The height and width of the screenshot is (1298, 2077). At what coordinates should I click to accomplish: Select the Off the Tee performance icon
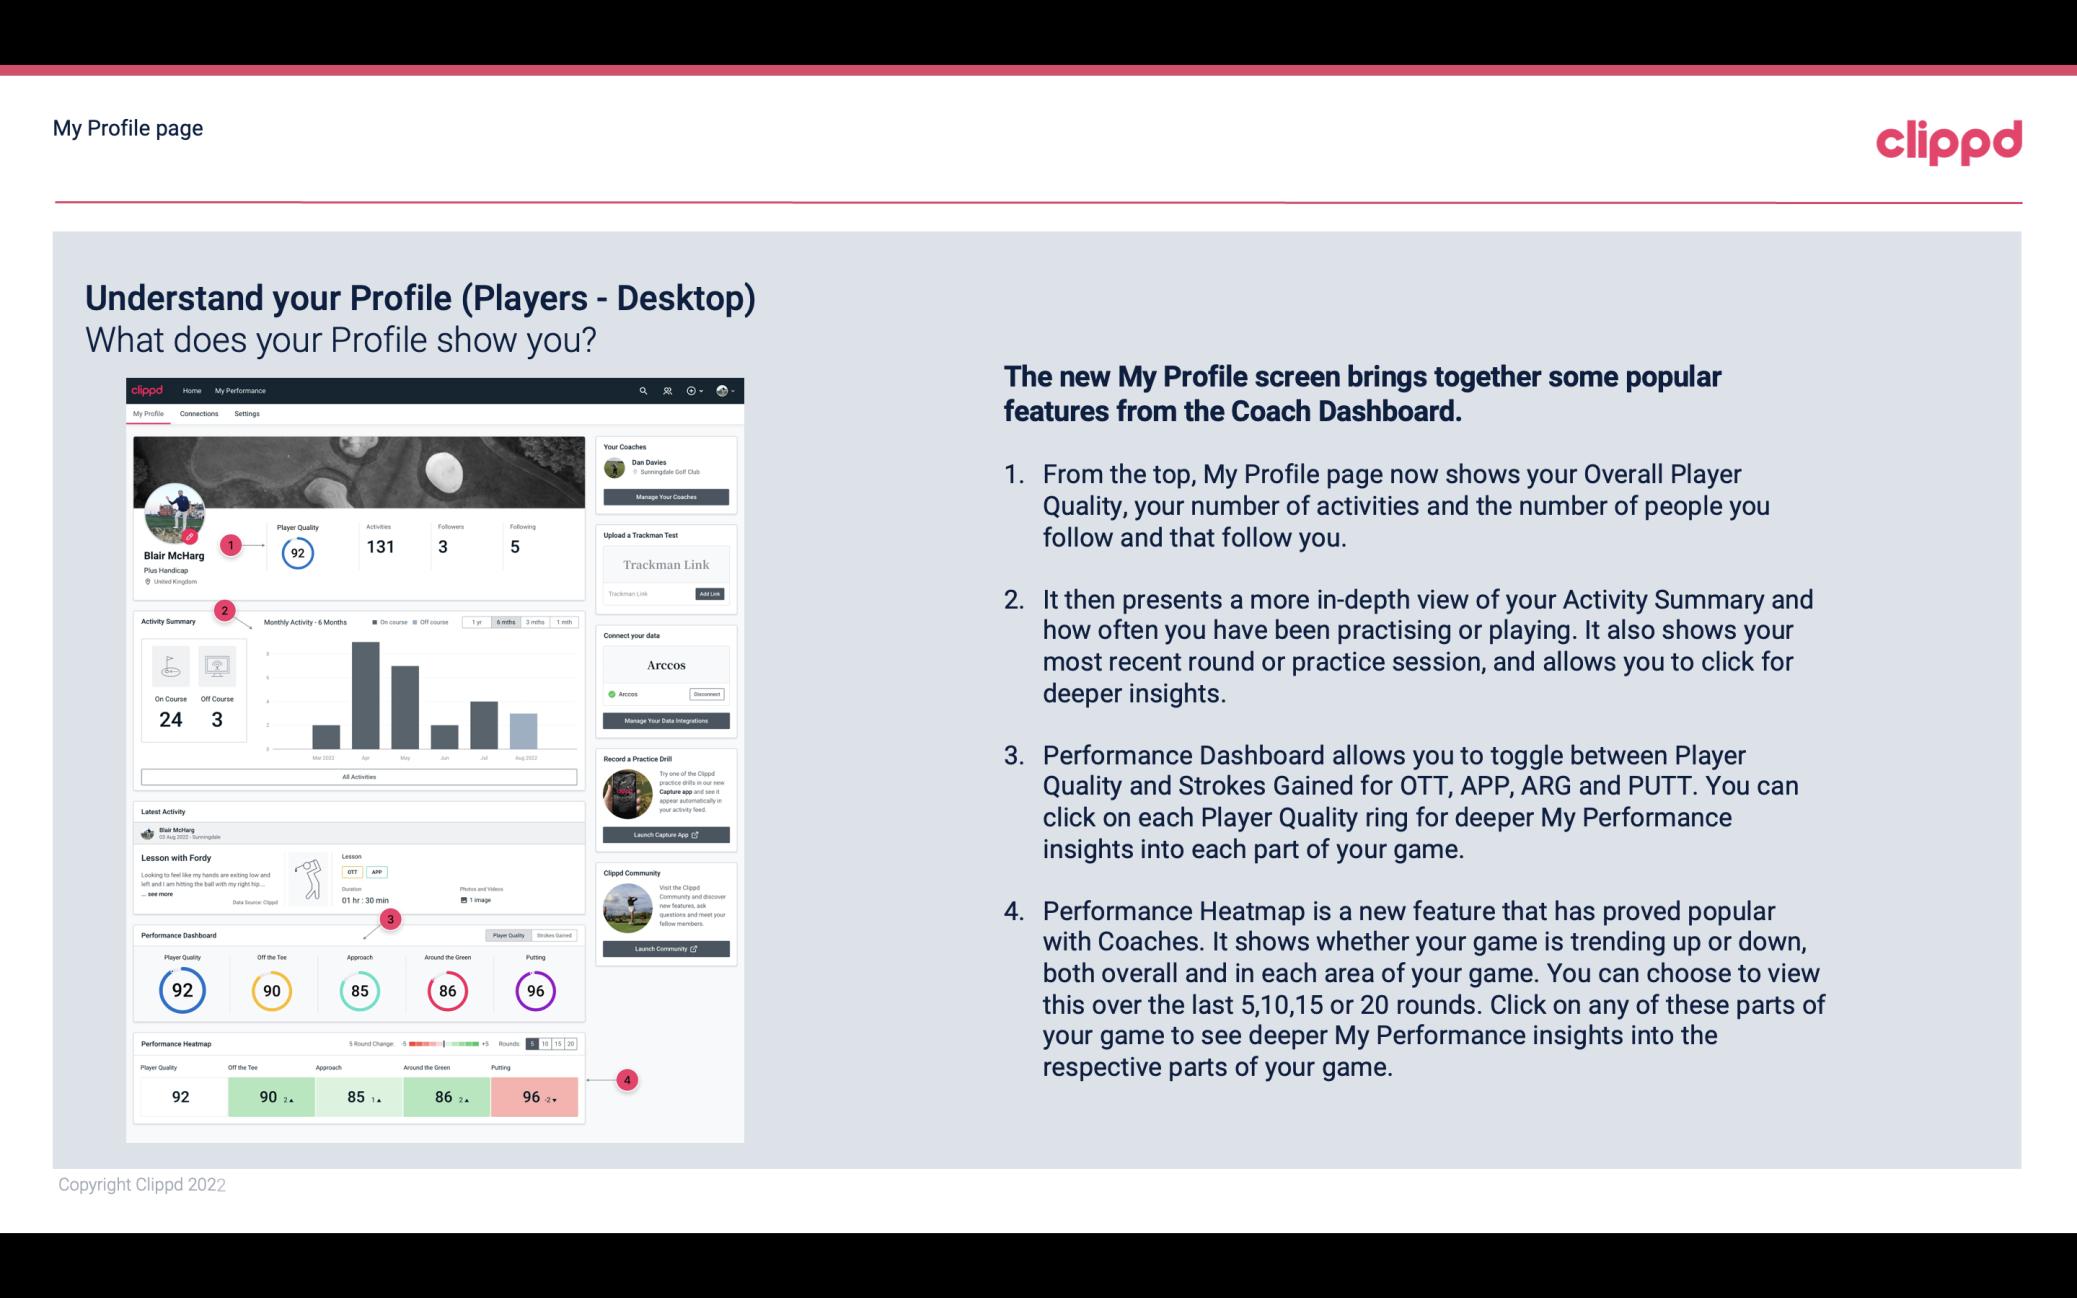271,990
